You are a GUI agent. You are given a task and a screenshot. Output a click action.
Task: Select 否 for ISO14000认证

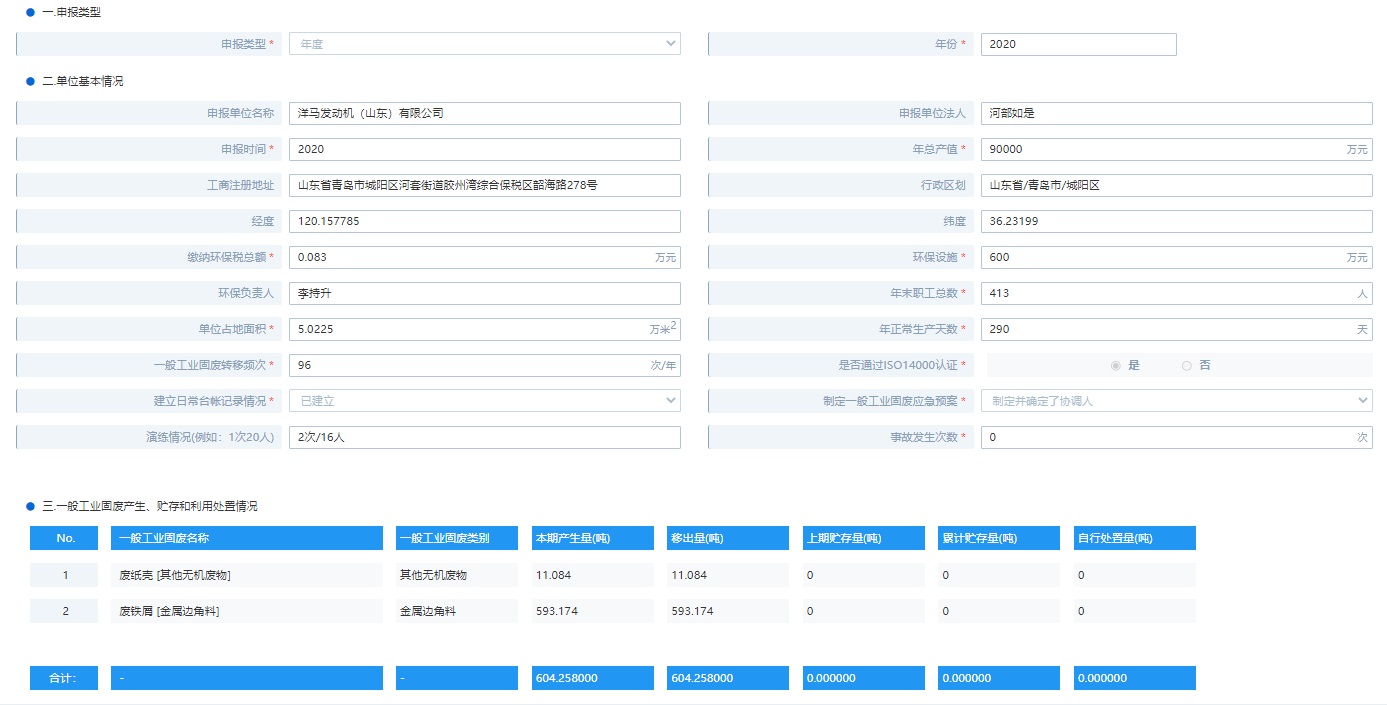(x=1187, y=366)
